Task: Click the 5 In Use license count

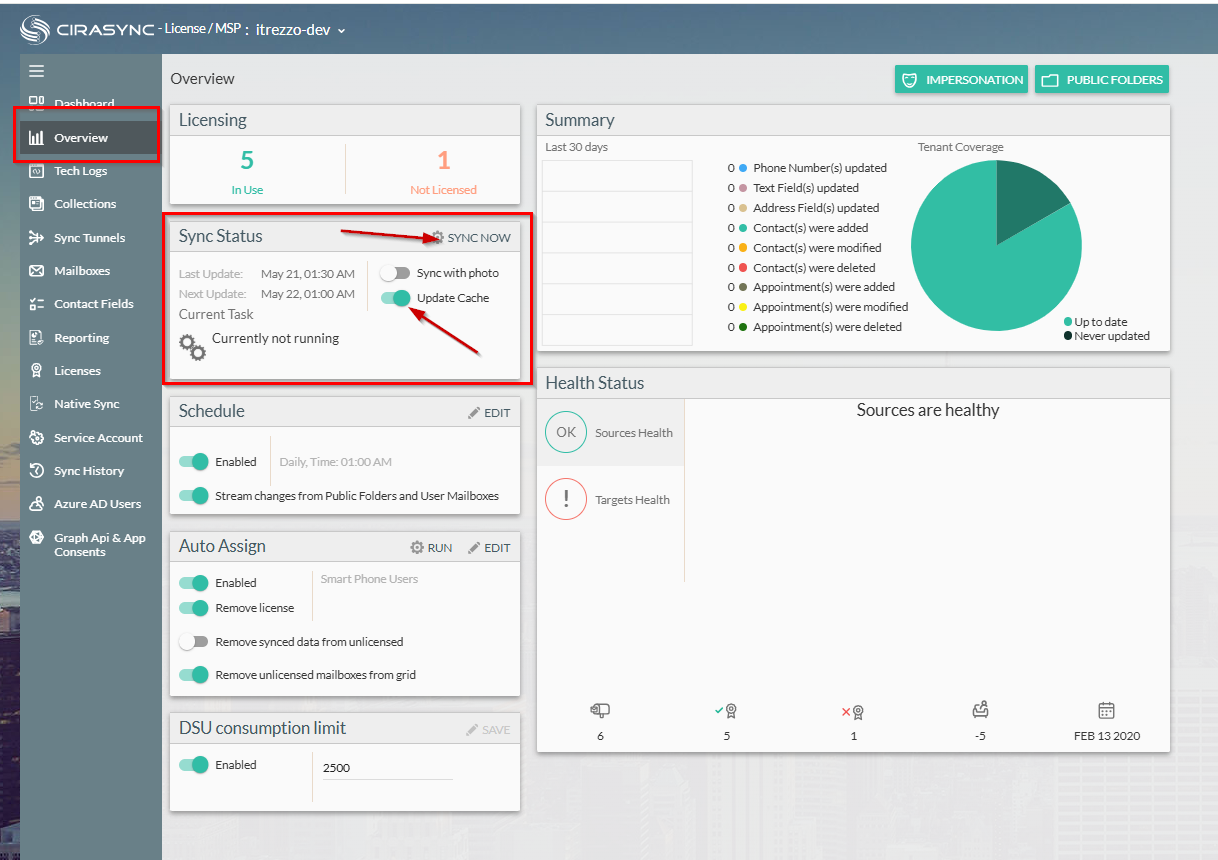Action: pyautogui.click(x=247, y=160)
